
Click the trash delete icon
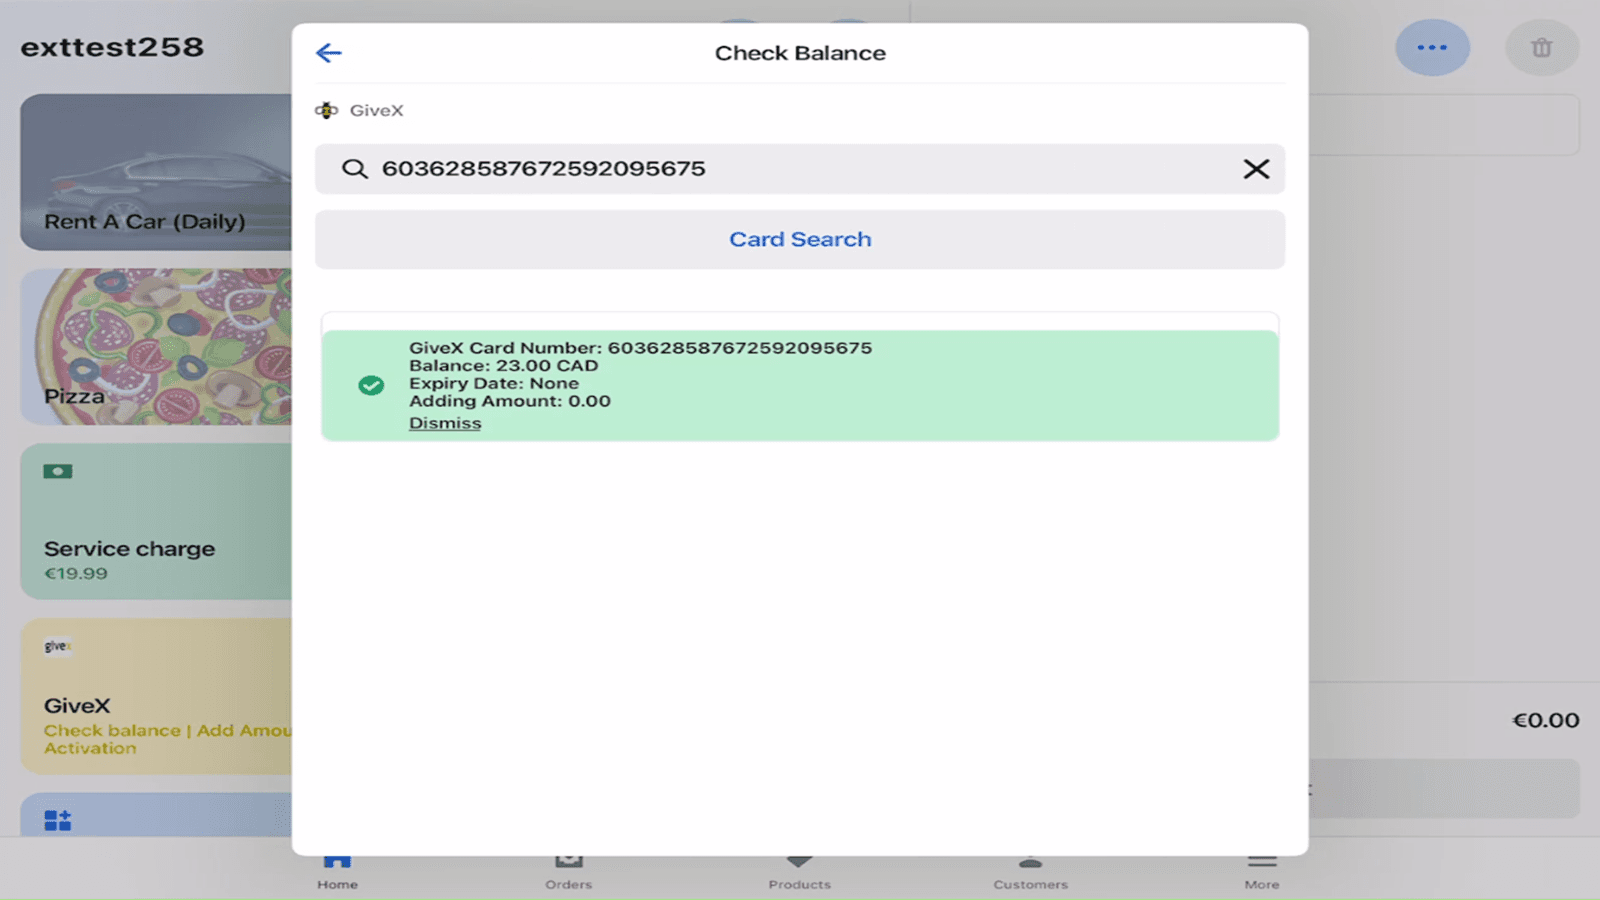click(1541, 47)
